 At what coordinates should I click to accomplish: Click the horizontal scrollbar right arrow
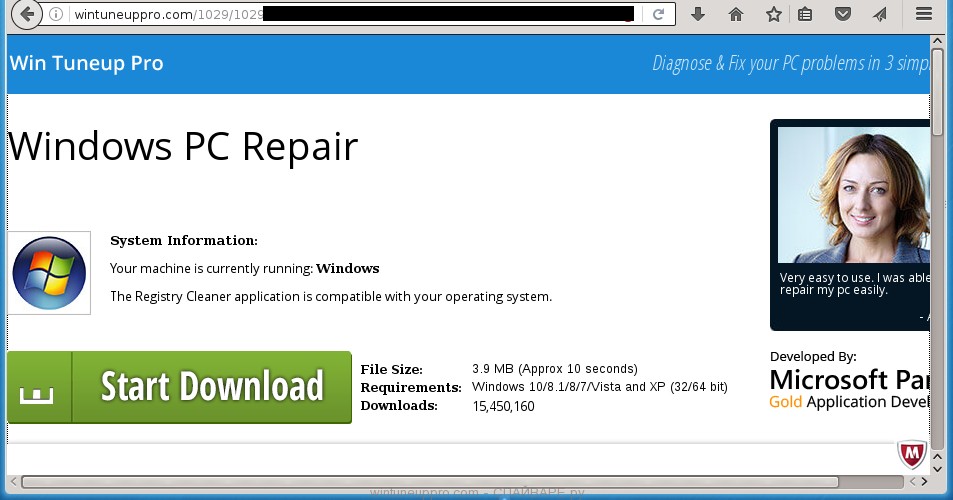925,482
